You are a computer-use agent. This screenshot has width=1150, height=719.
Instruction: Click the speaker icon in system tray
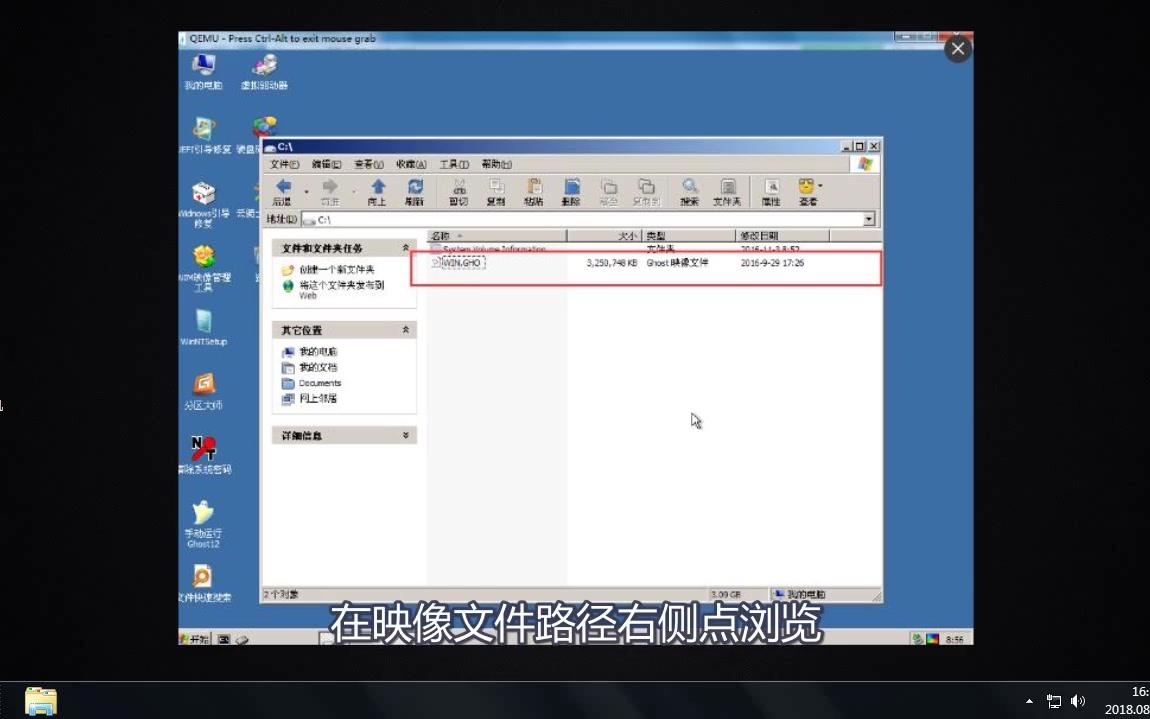pyautogui.click(x=1079, y=701)
